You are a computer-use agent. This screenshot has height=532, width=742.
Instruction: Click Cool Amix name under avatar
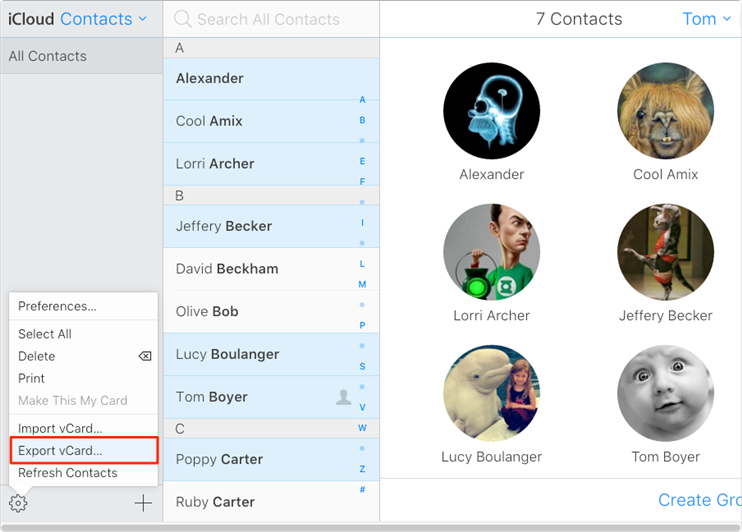click(x=665, y=175)
